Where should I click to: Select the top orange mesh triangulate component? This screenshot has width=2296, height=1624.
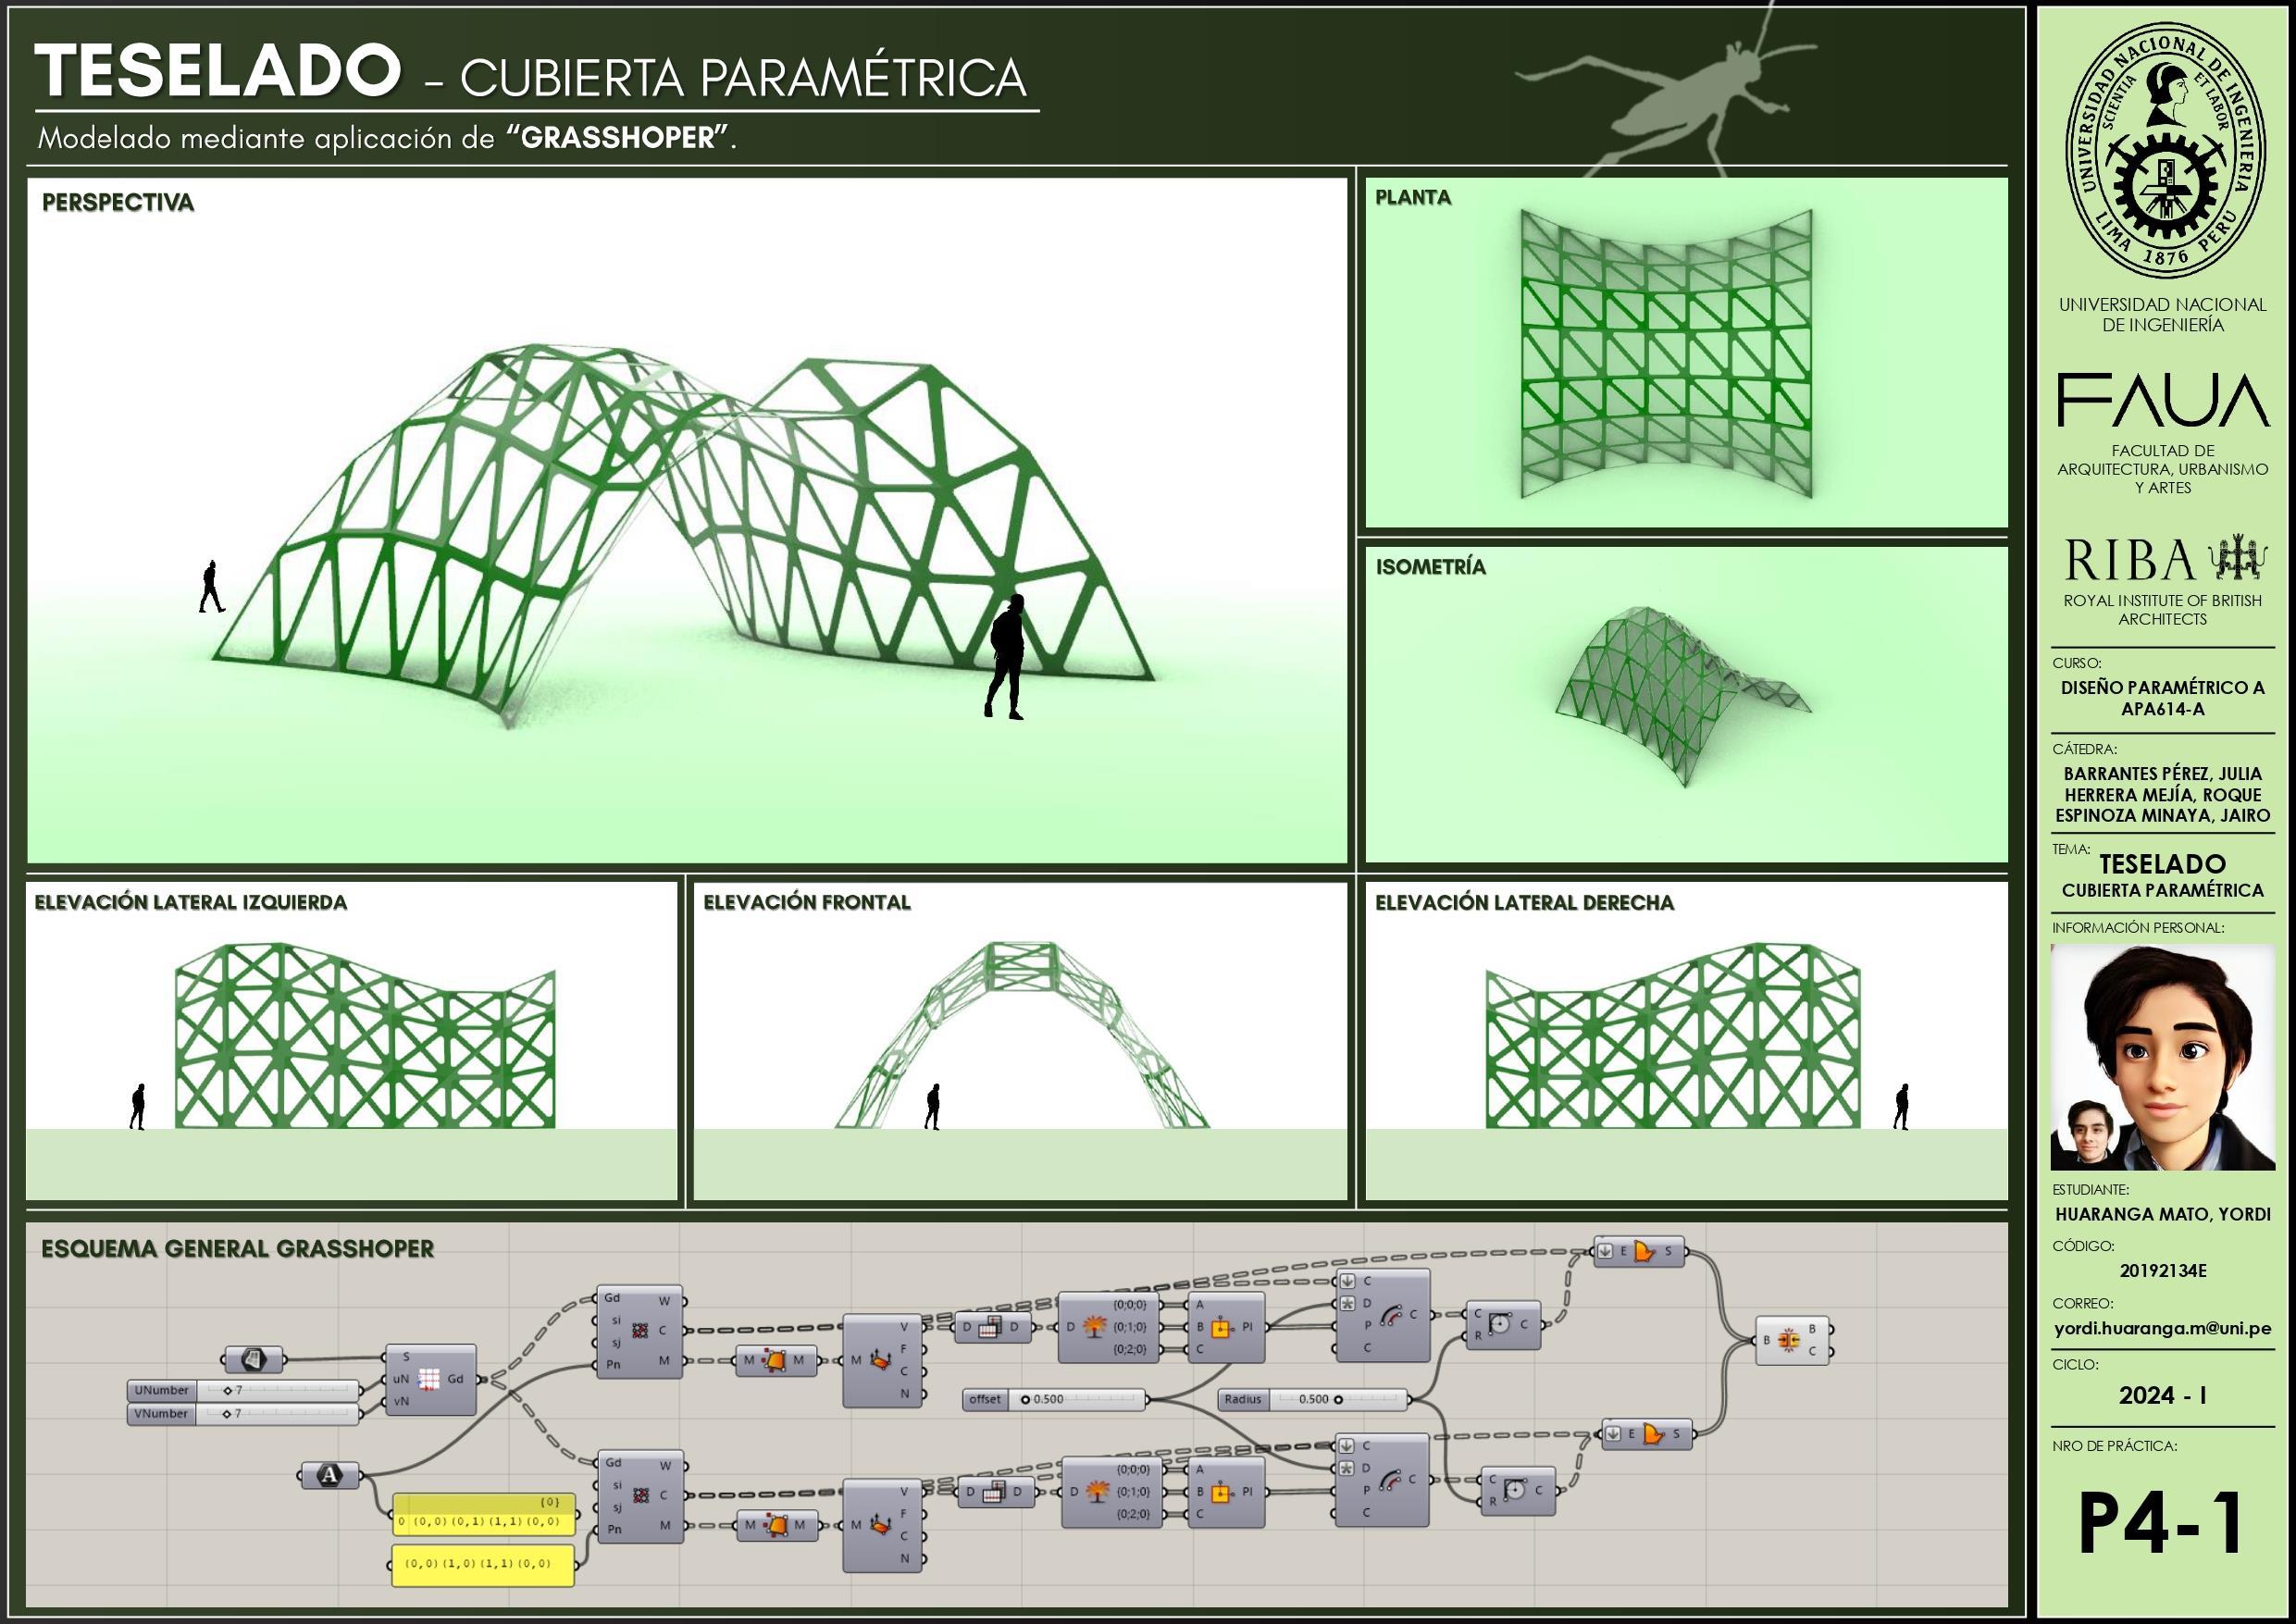pyautogui.click(x=775, y=1360)
